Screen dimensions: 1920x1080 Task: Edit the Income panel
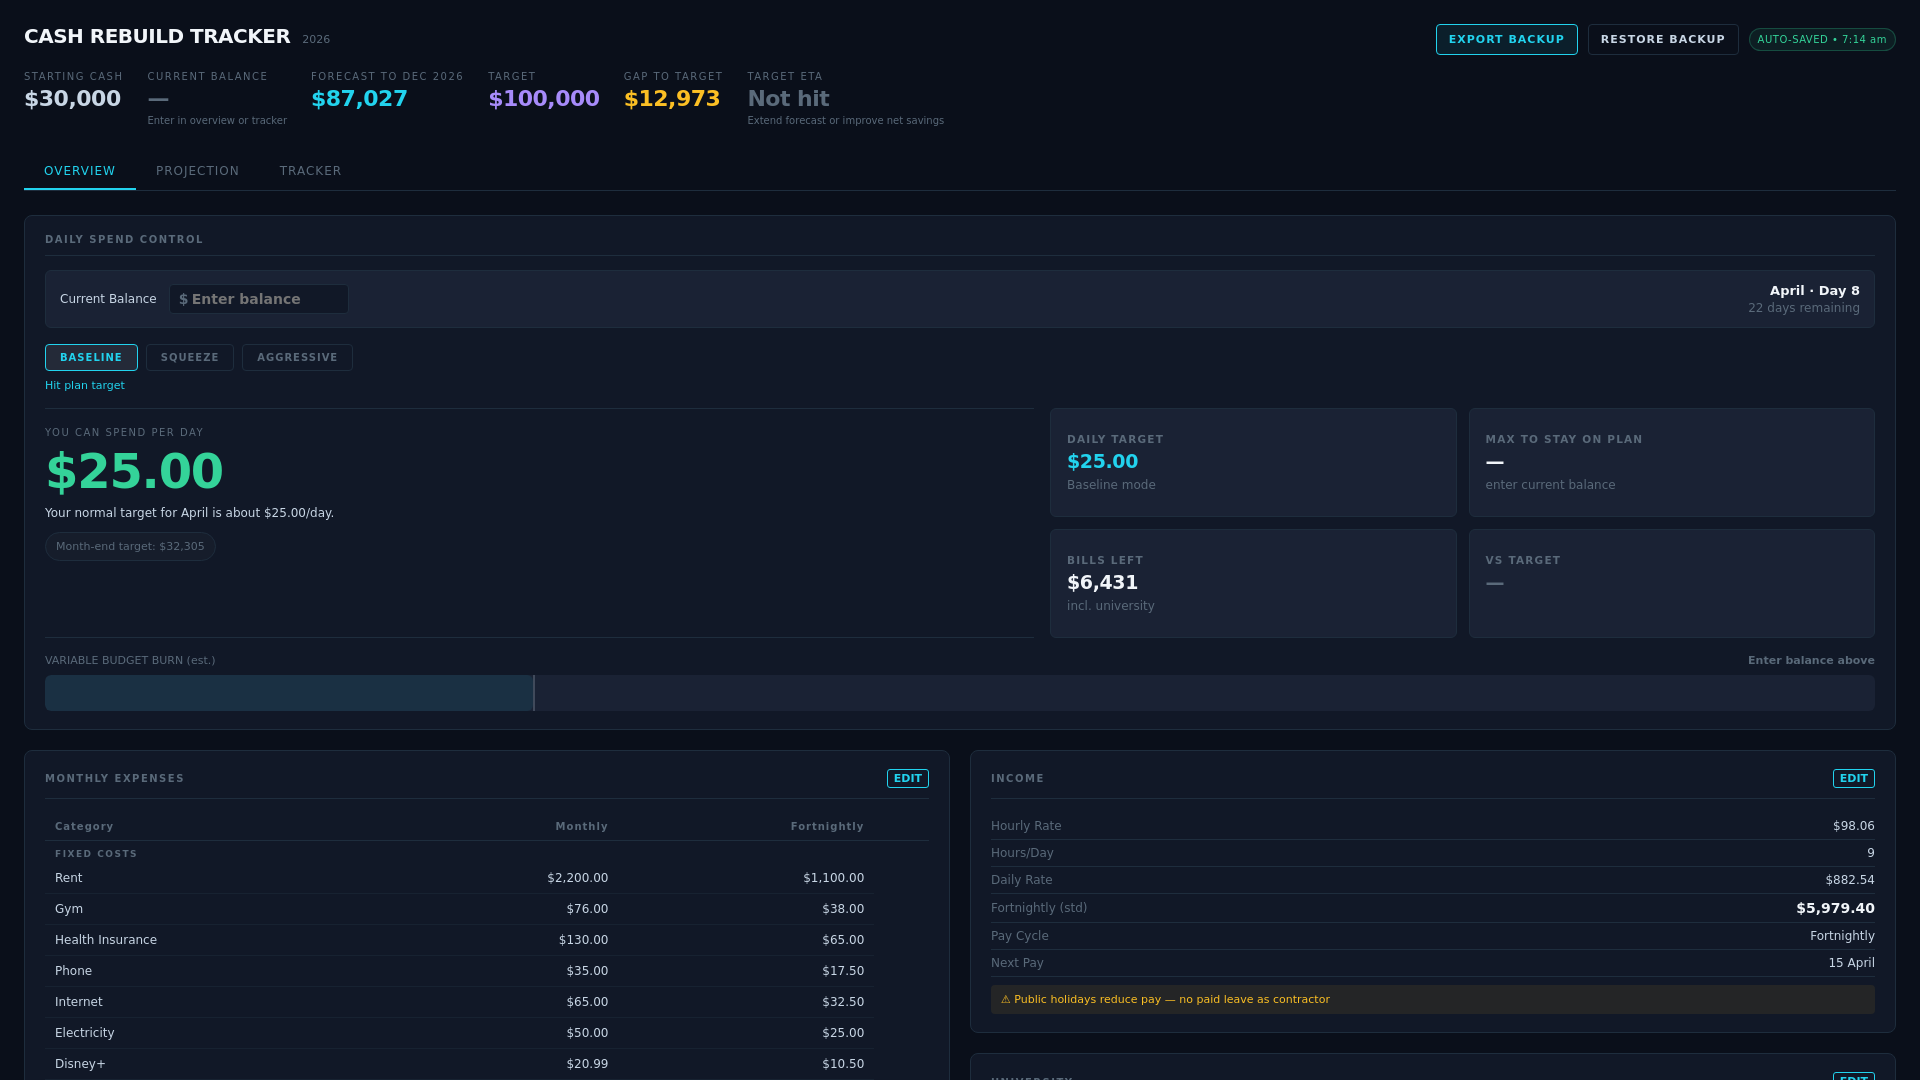[1854, 779]
